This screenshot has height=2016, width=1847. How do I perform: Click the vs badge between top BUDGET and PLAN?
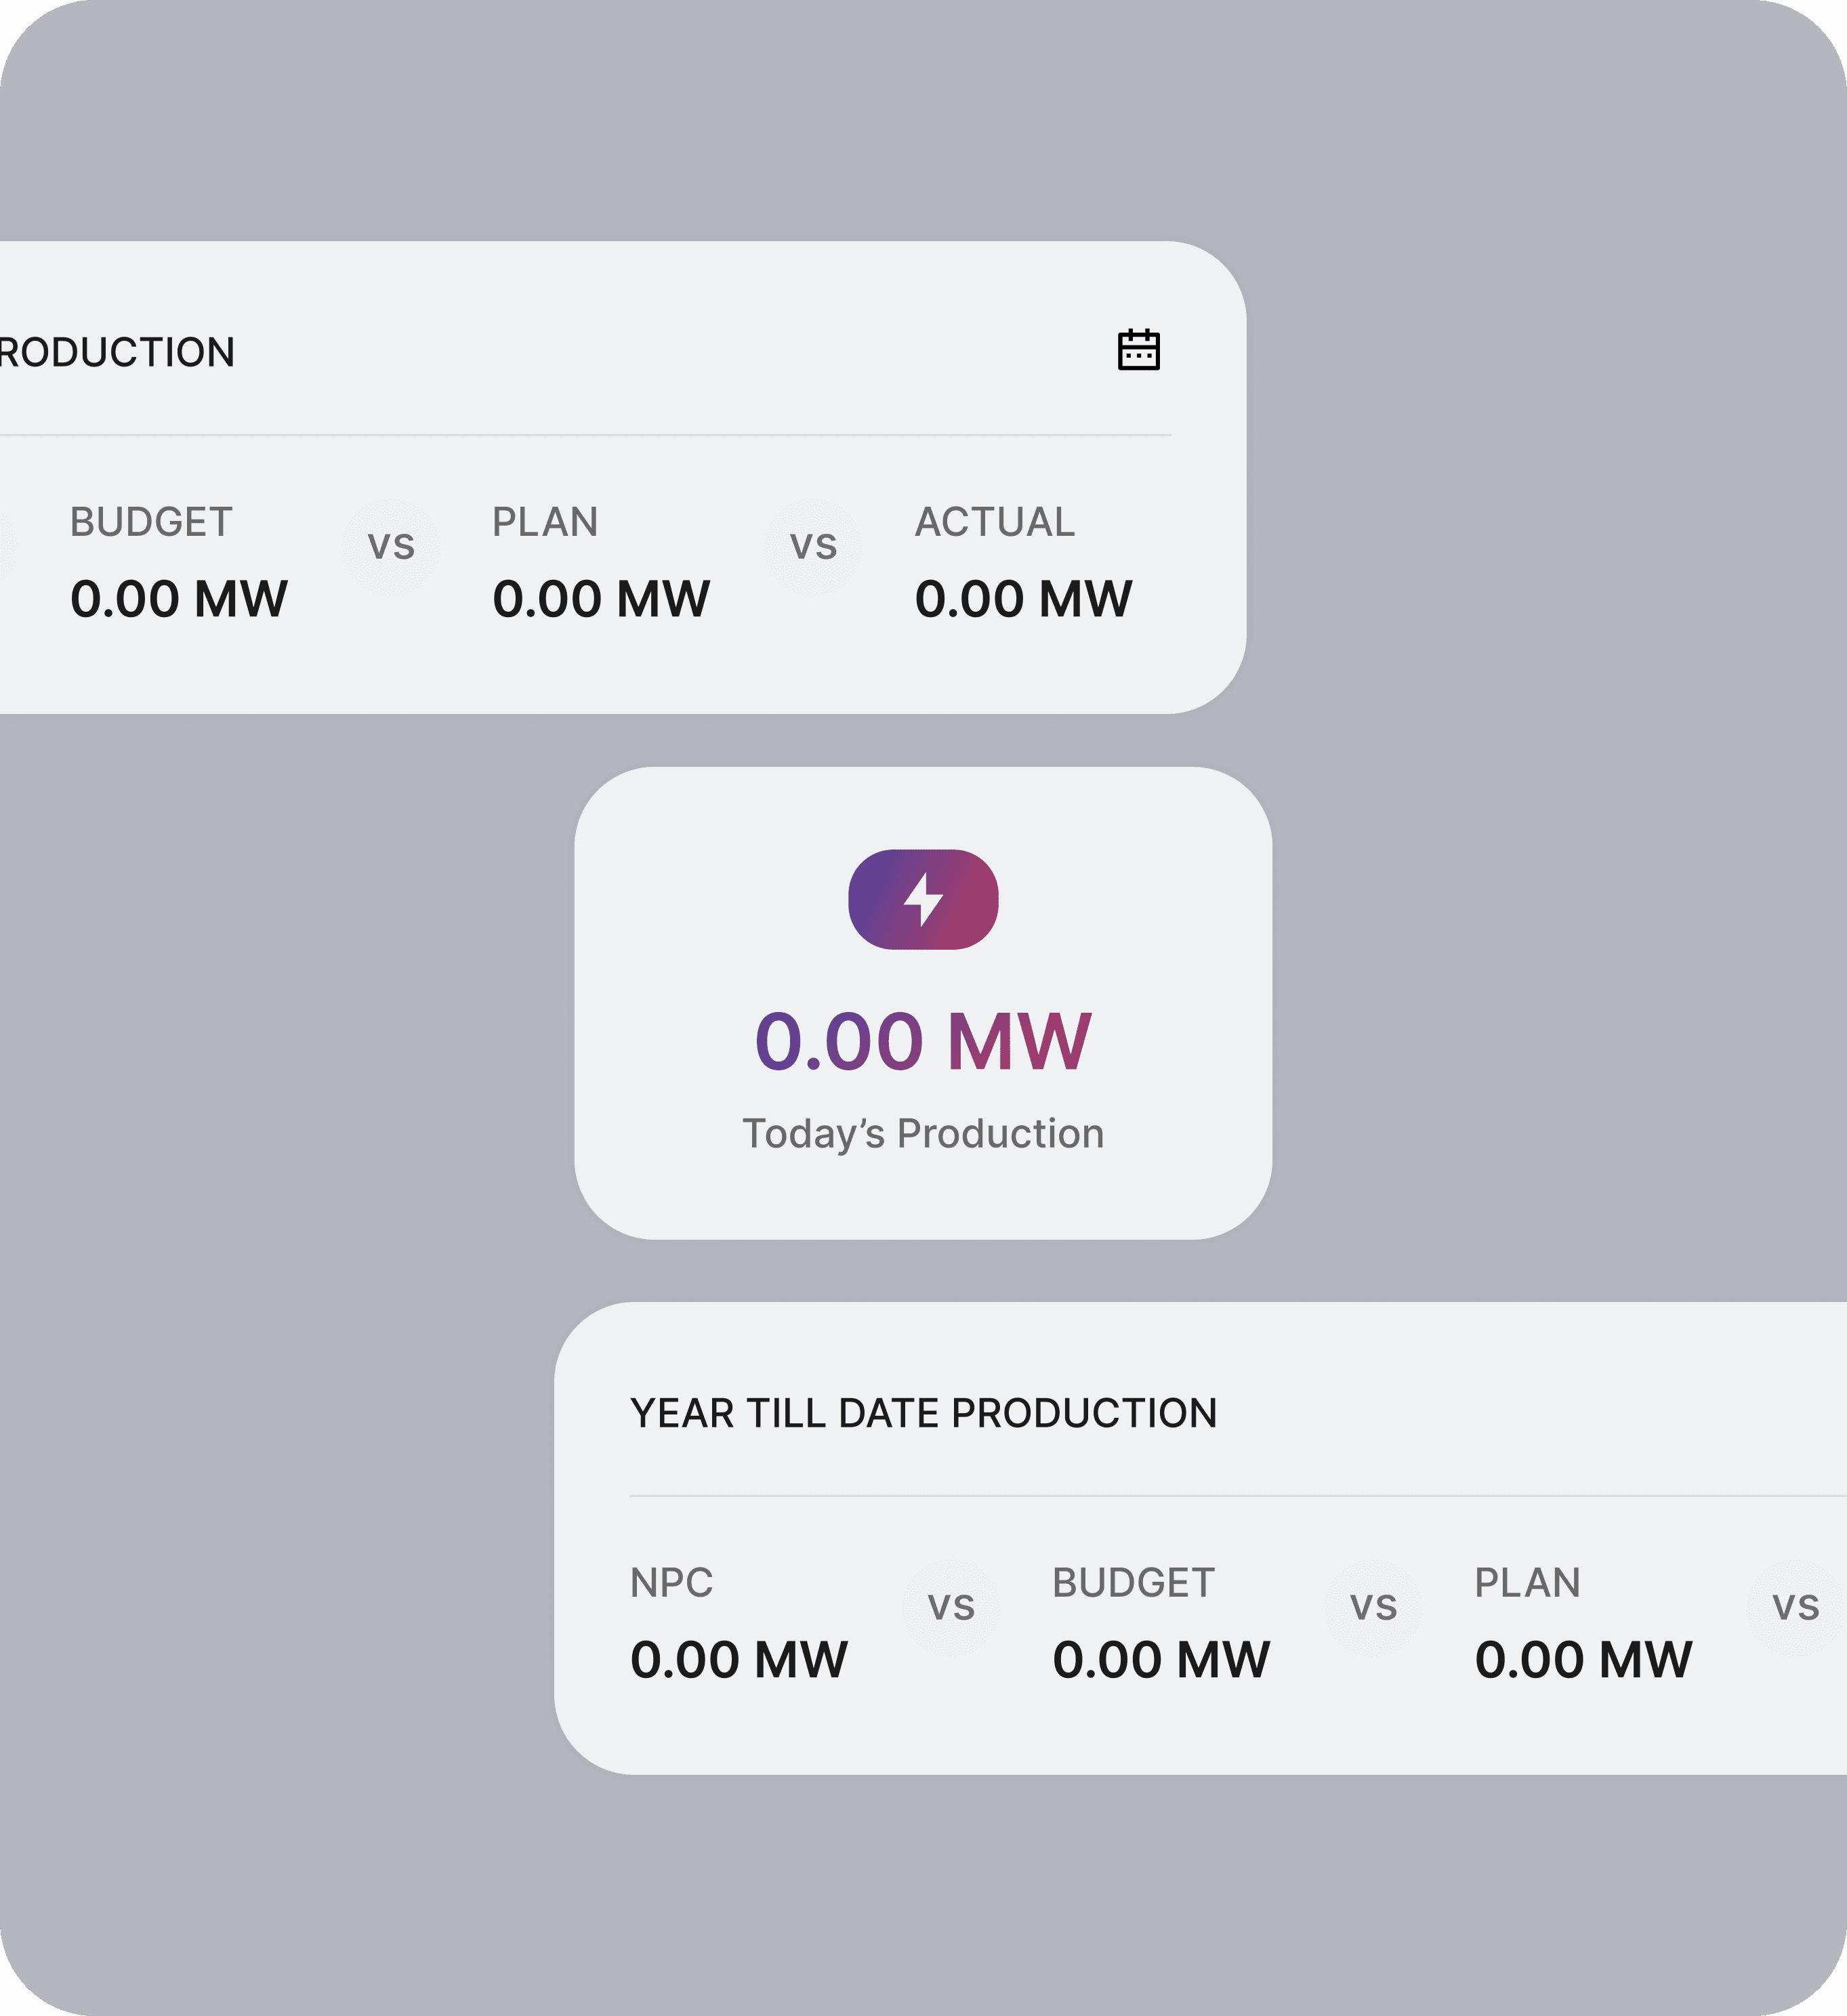pos(391,546)
